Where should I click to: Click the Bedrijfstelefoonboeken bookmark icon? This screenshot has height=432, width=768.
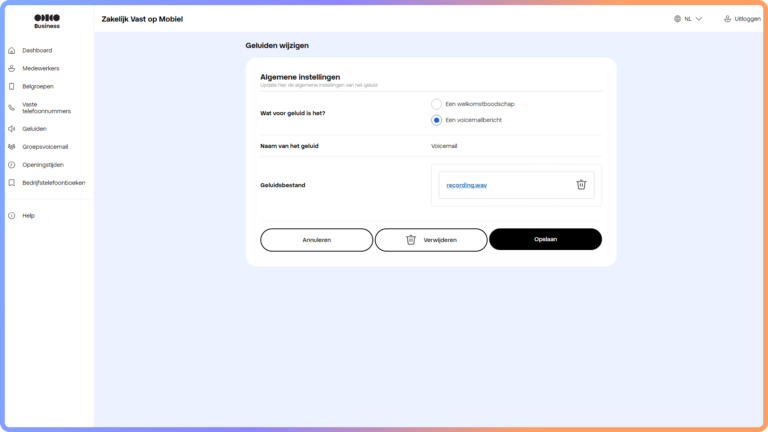(12, 183)
